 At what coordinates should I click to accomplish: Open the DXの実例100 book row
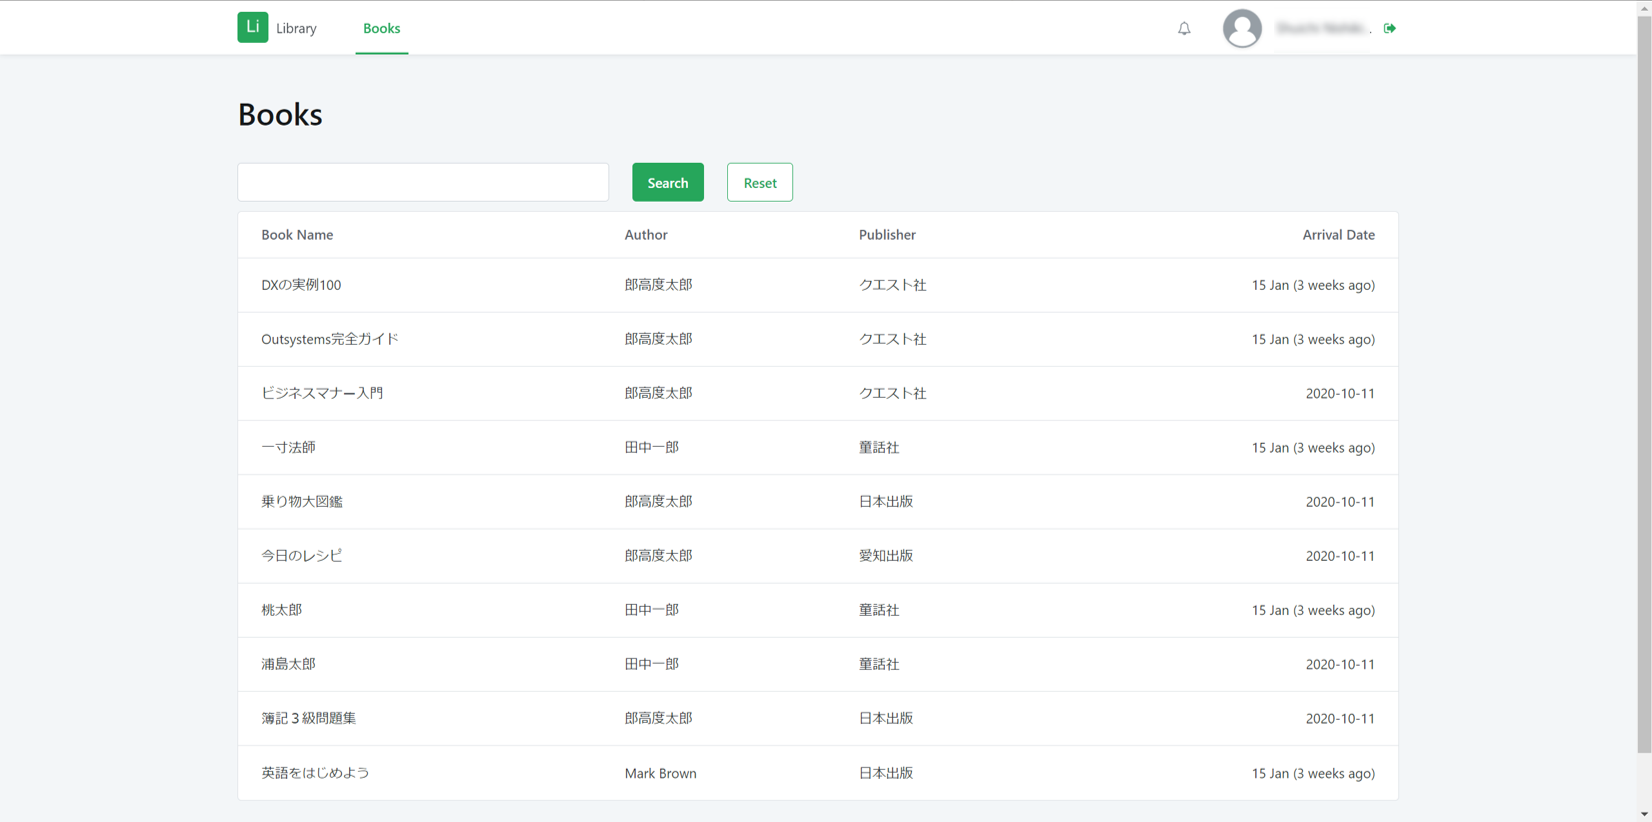pos(818,285)
